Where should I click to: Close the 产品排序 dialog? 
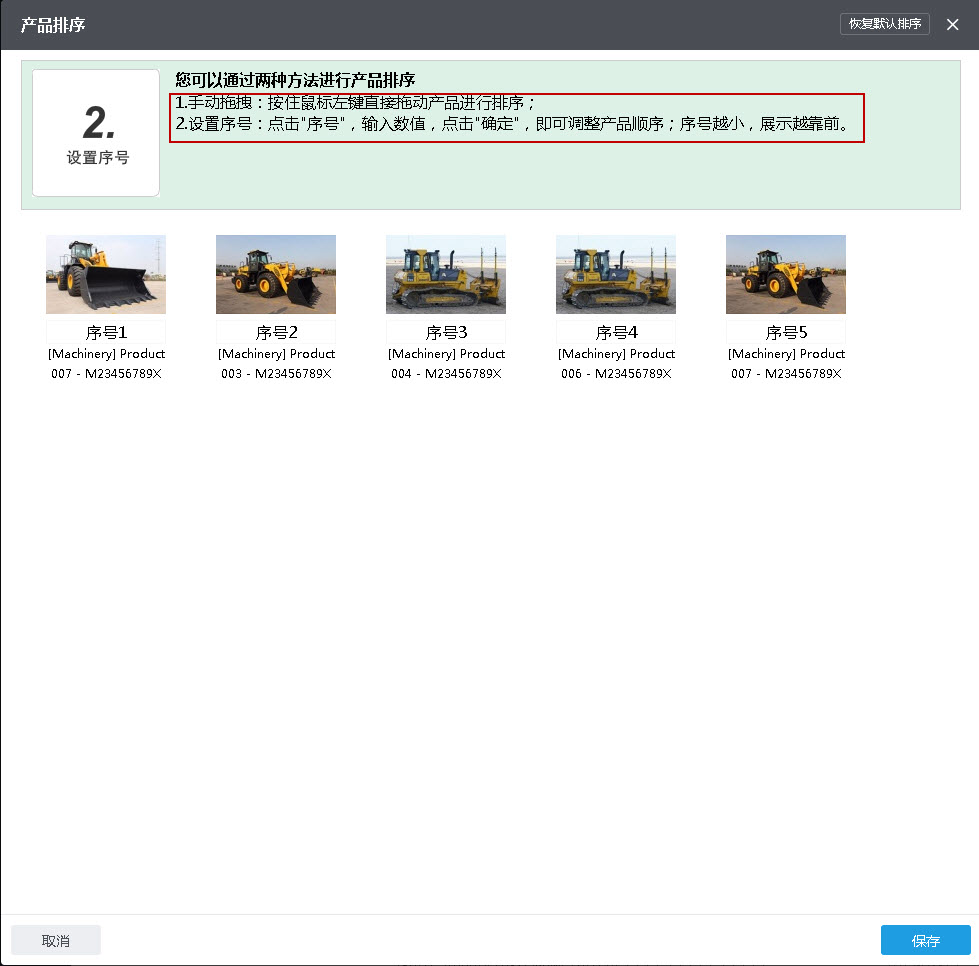click(x=952, y=23)
